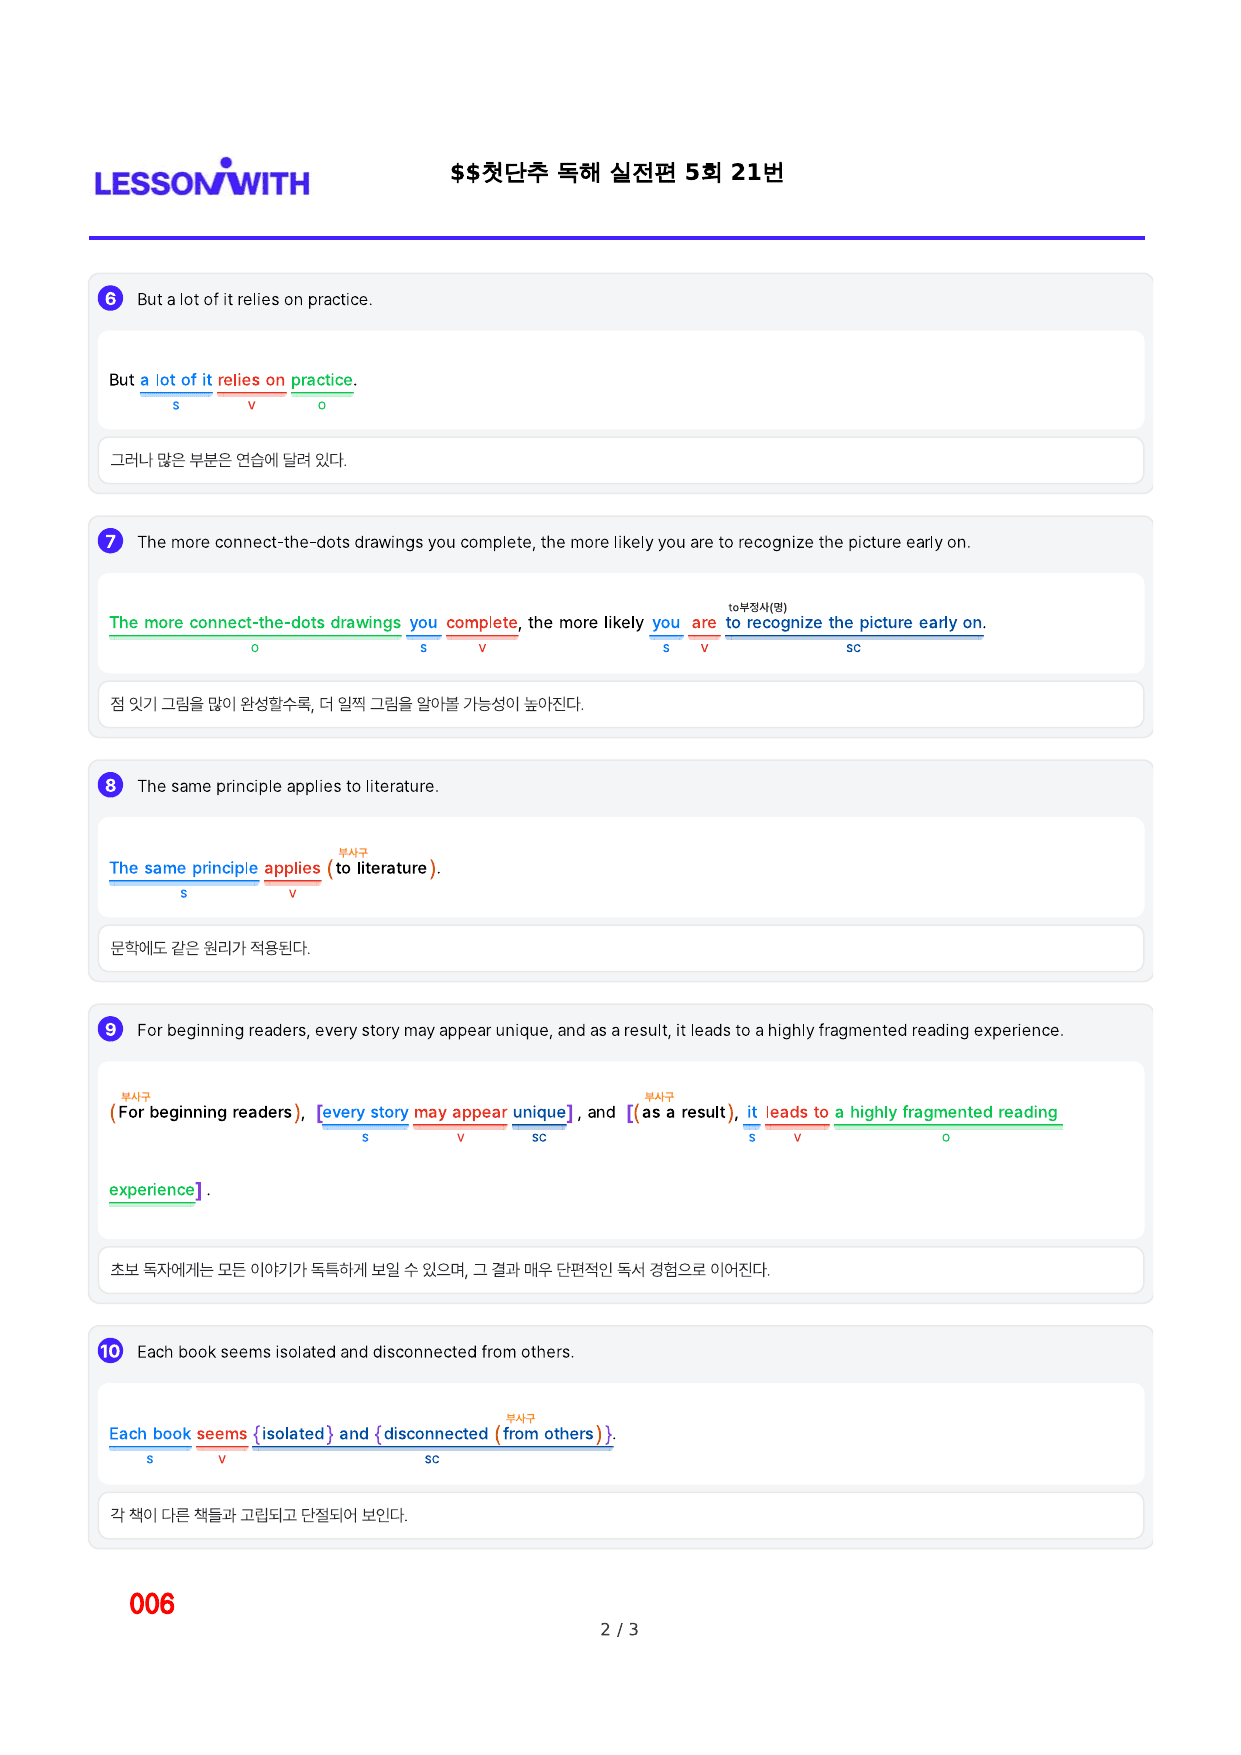Click the number 9 sentence badge

coord(110,1029)
